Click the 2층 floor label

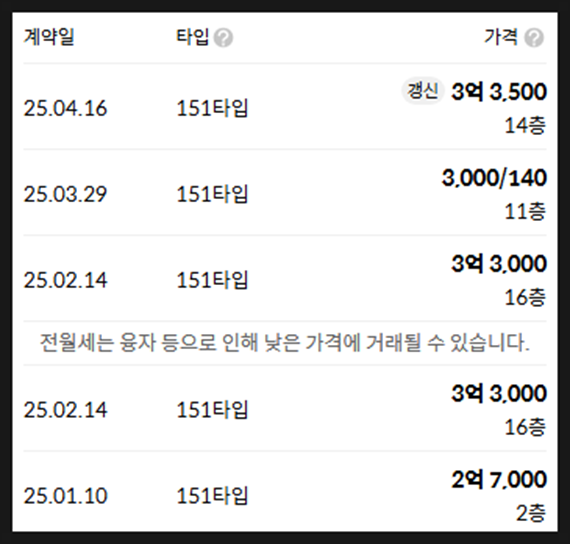pos(531,513)
